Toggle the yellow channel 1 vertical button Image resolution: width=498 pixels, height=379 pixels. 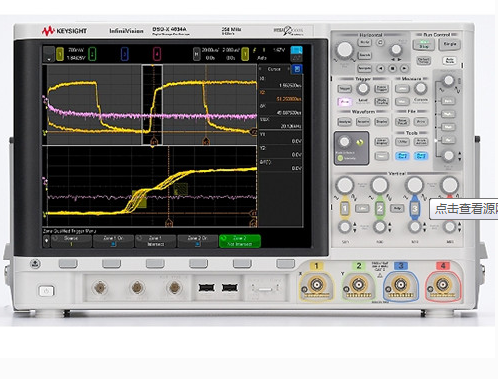(345, 208)
